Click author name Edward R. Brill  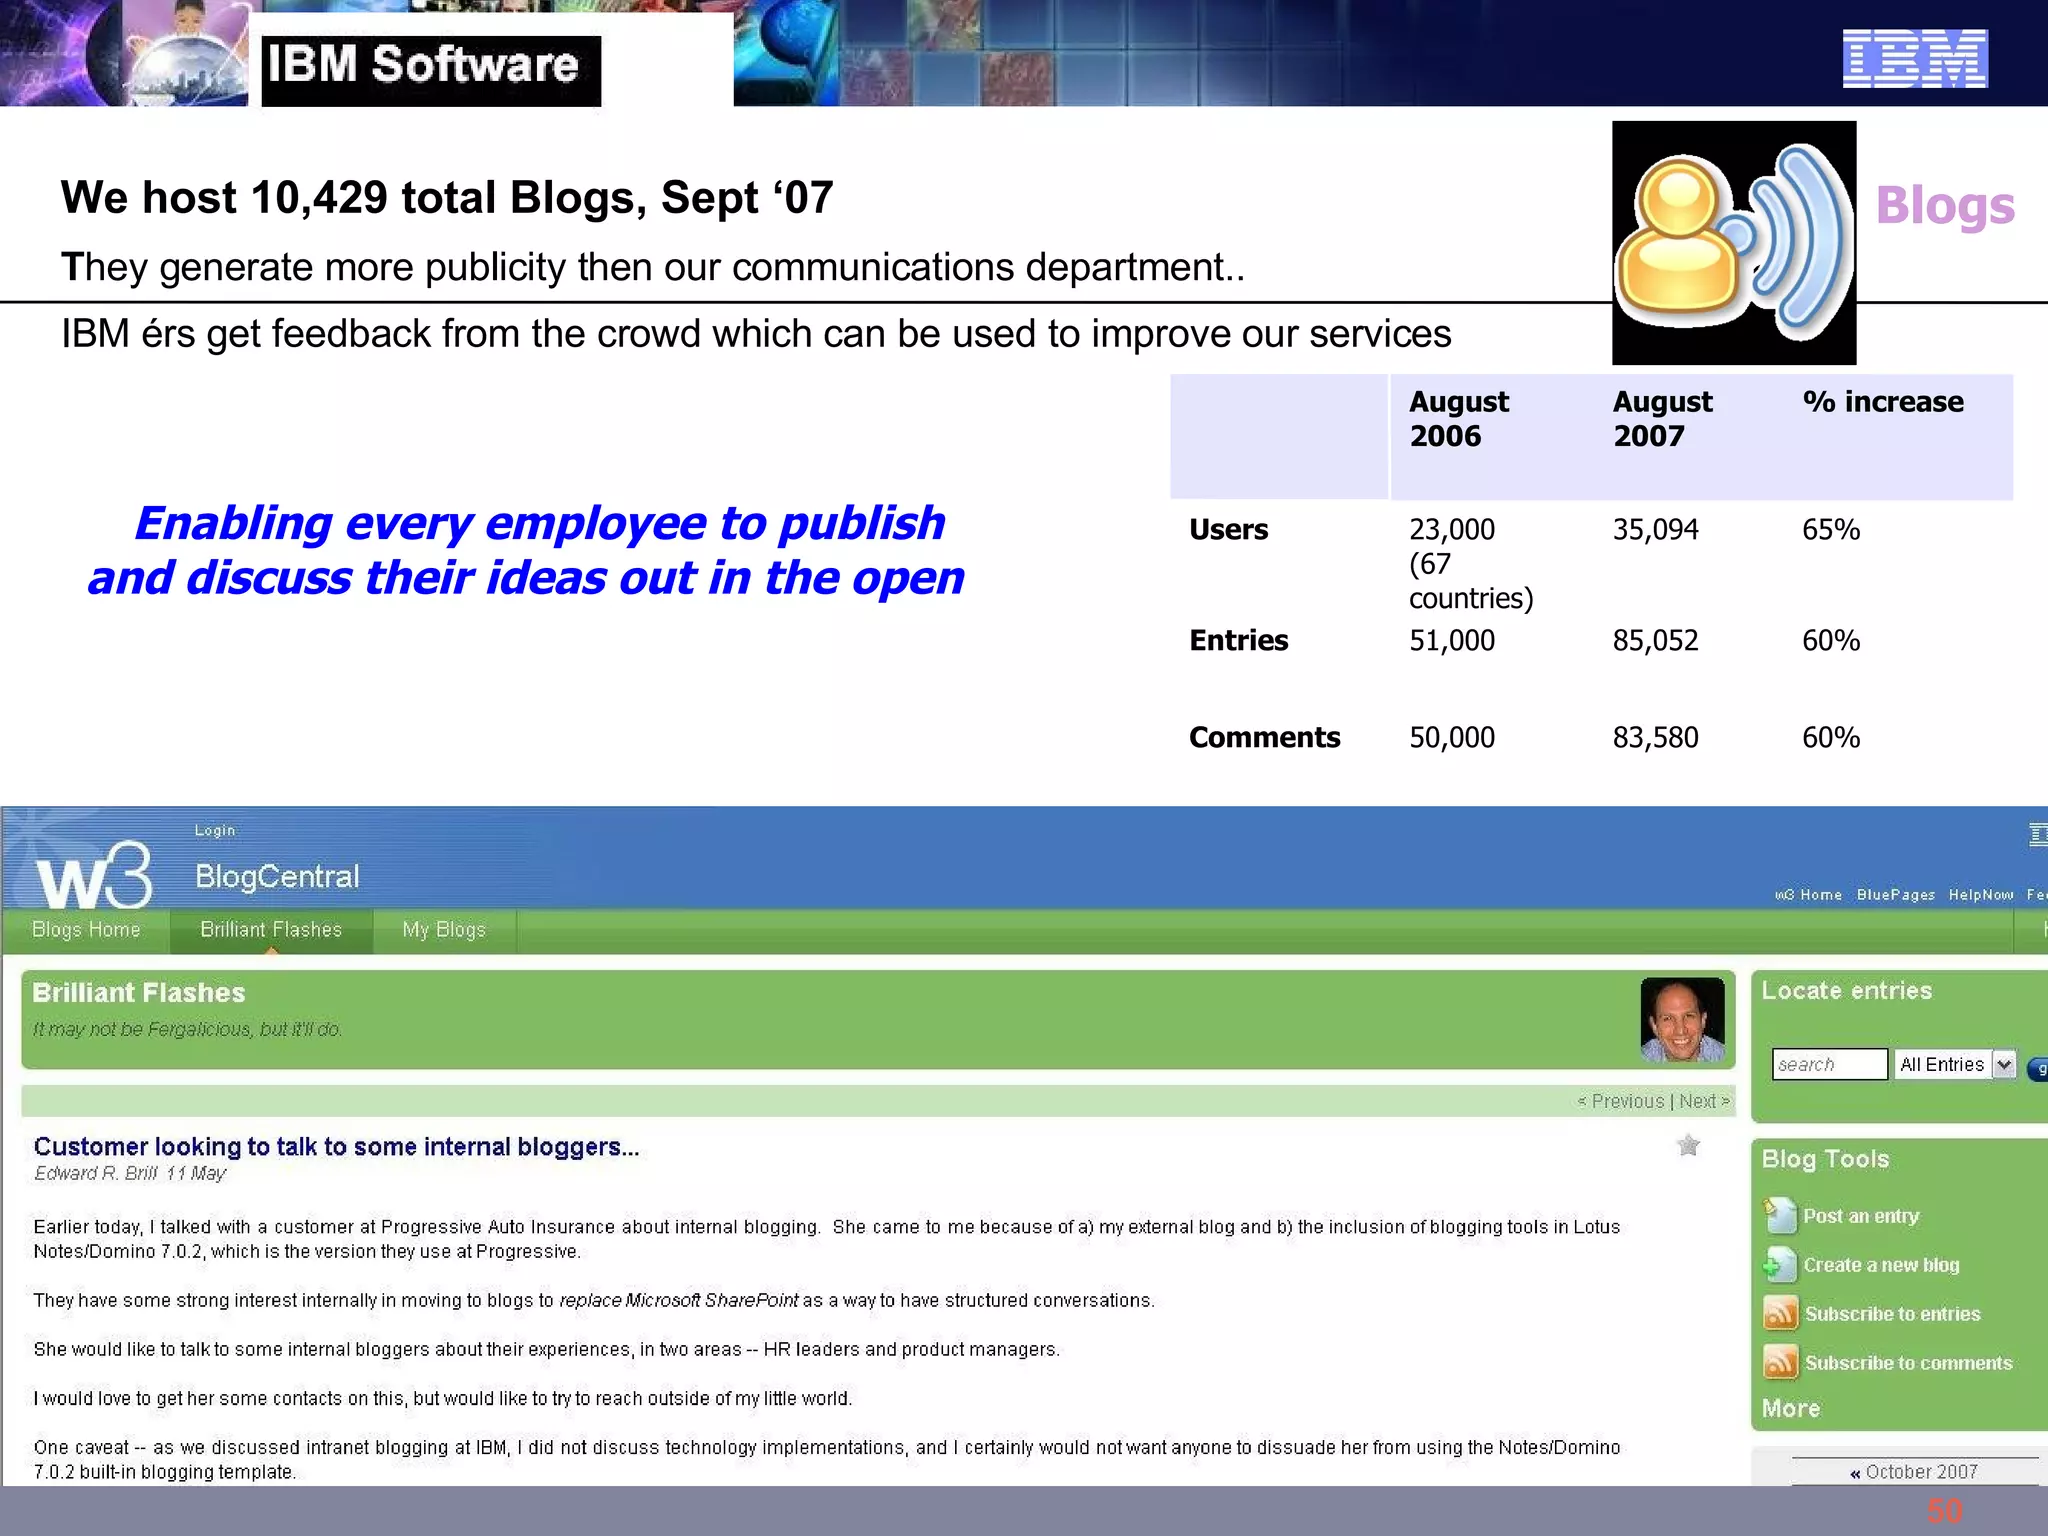[96, 1173]
